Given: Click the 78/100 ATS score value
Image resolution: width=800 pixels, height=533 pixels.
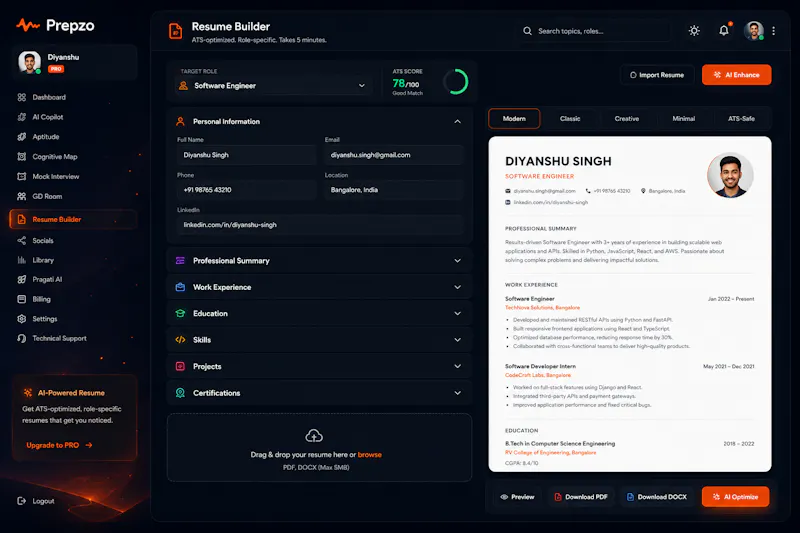Looking at the screenshot, I should pyautogui.click(x=406, y=83).
